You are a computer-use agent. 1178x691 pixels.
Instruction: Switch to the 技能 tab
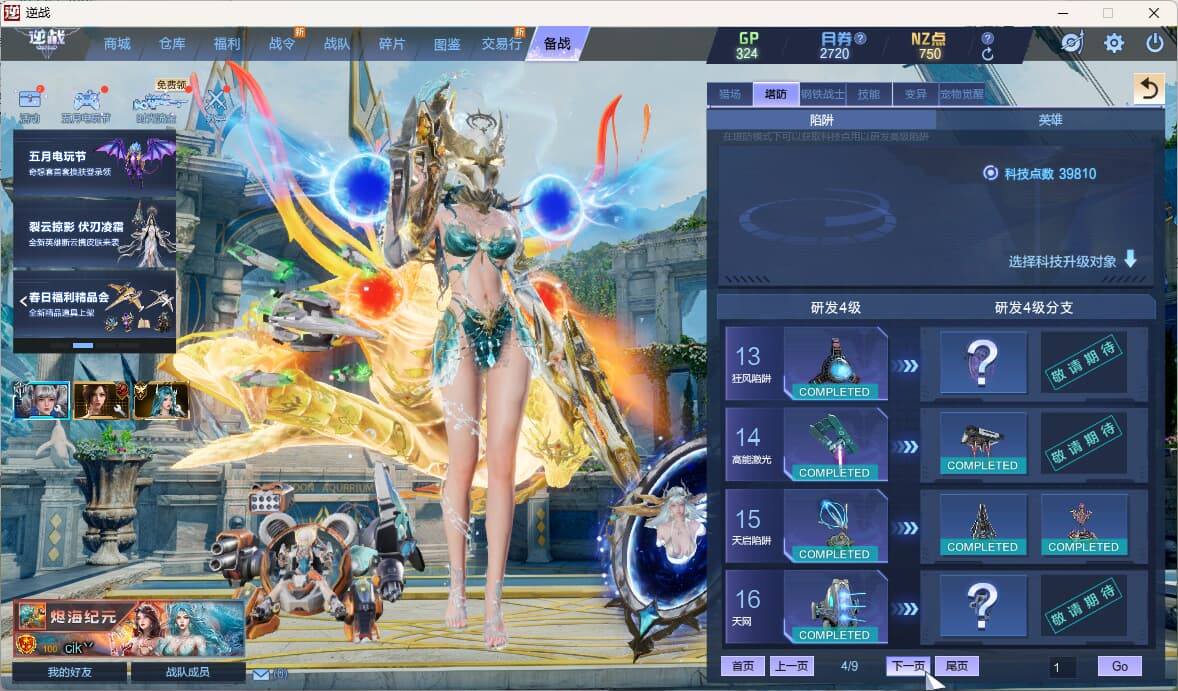[x=868, y=94]
